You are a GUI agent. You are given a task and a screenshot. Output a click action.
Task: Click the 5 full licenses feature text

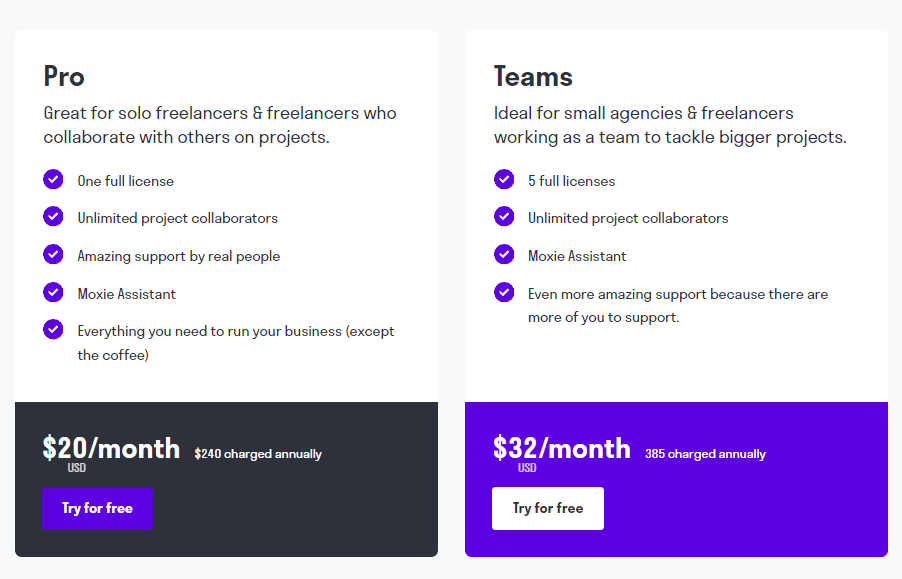pos(571,181)
